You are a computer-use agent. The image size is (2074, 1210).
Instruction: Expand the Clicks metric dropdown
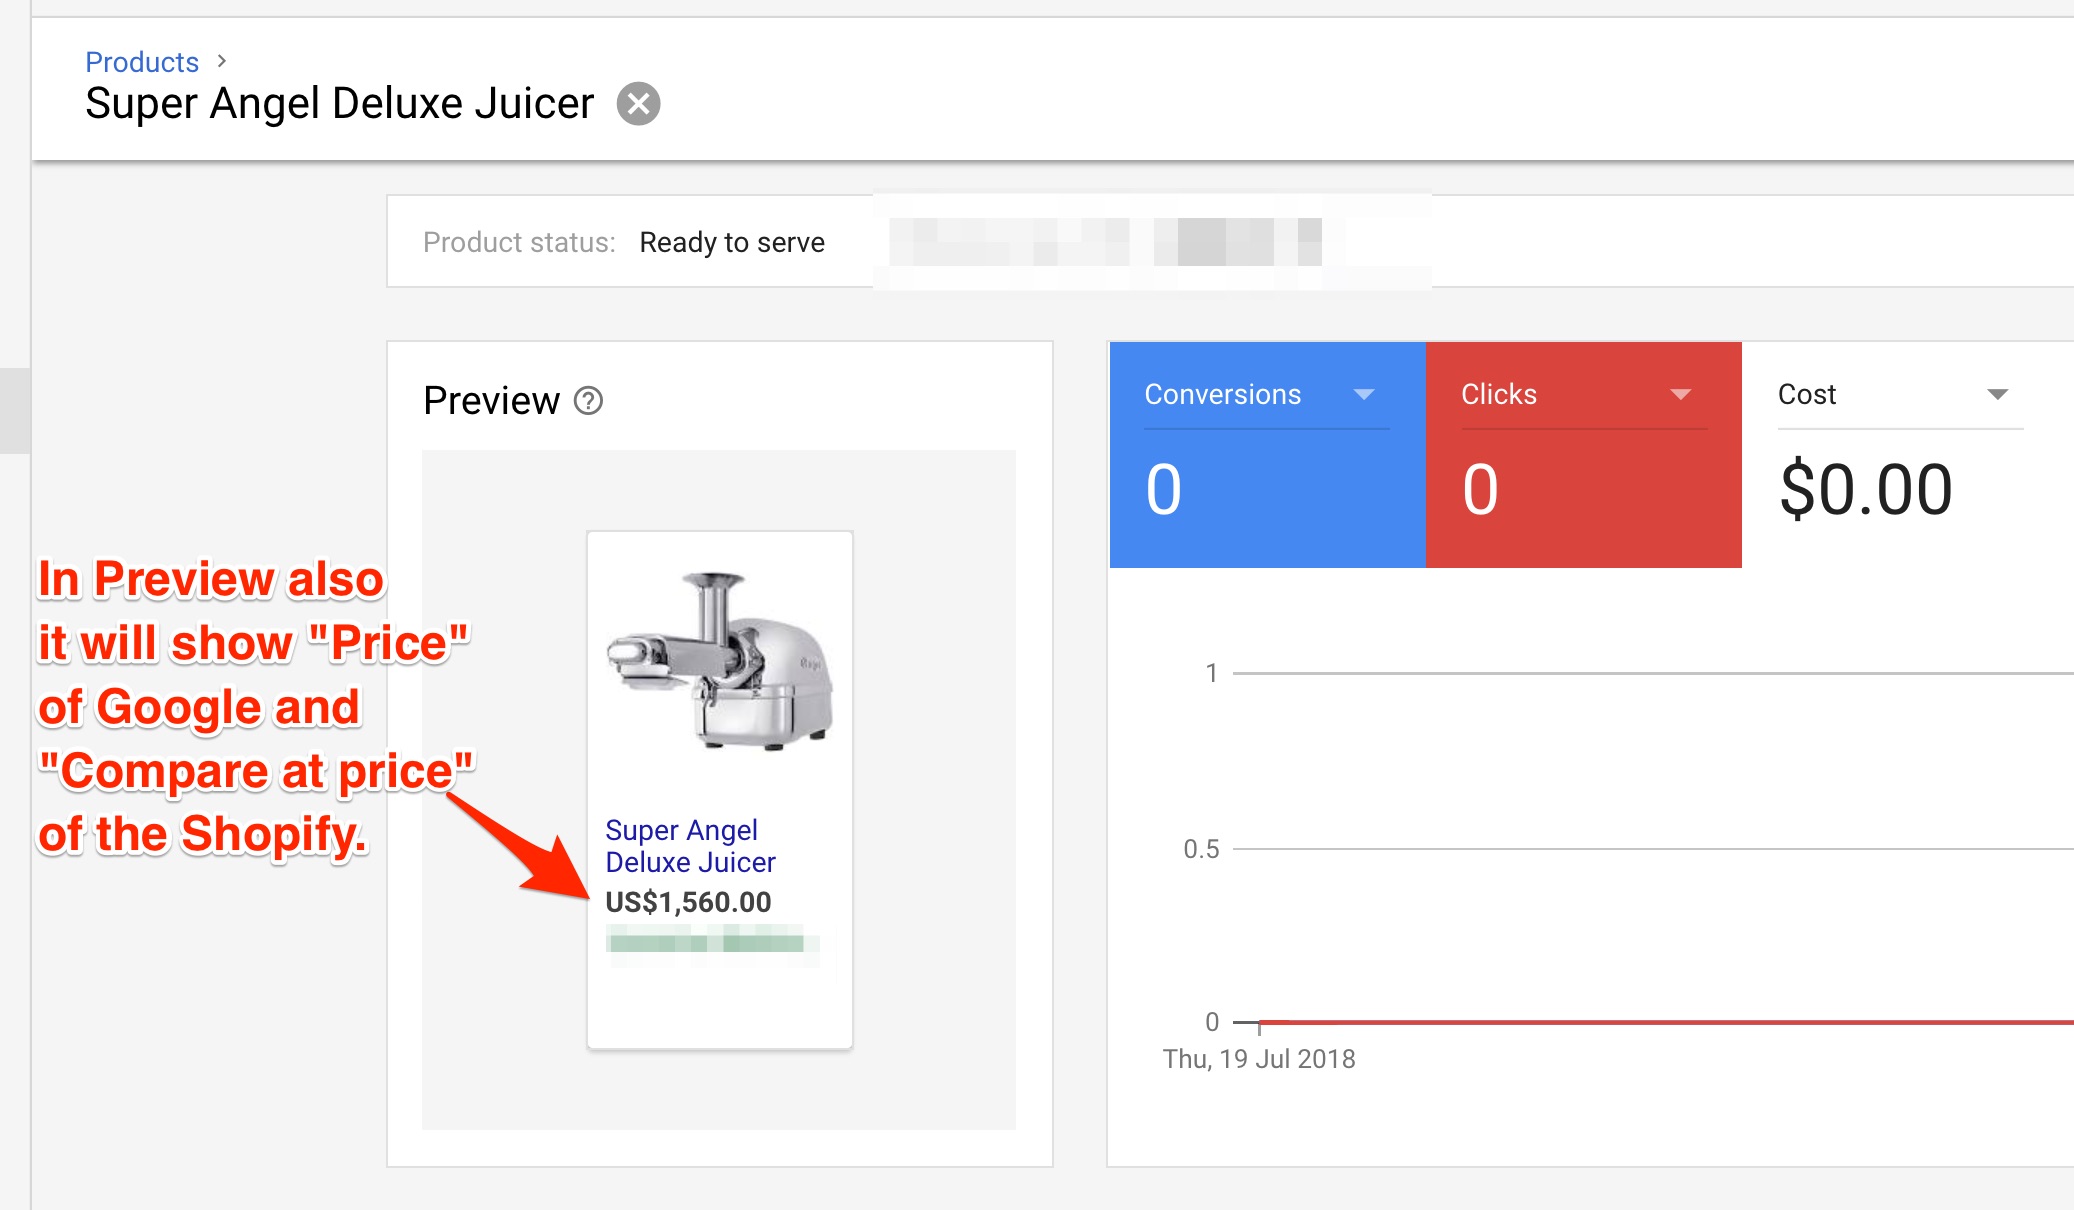[x=1681, y=394]
